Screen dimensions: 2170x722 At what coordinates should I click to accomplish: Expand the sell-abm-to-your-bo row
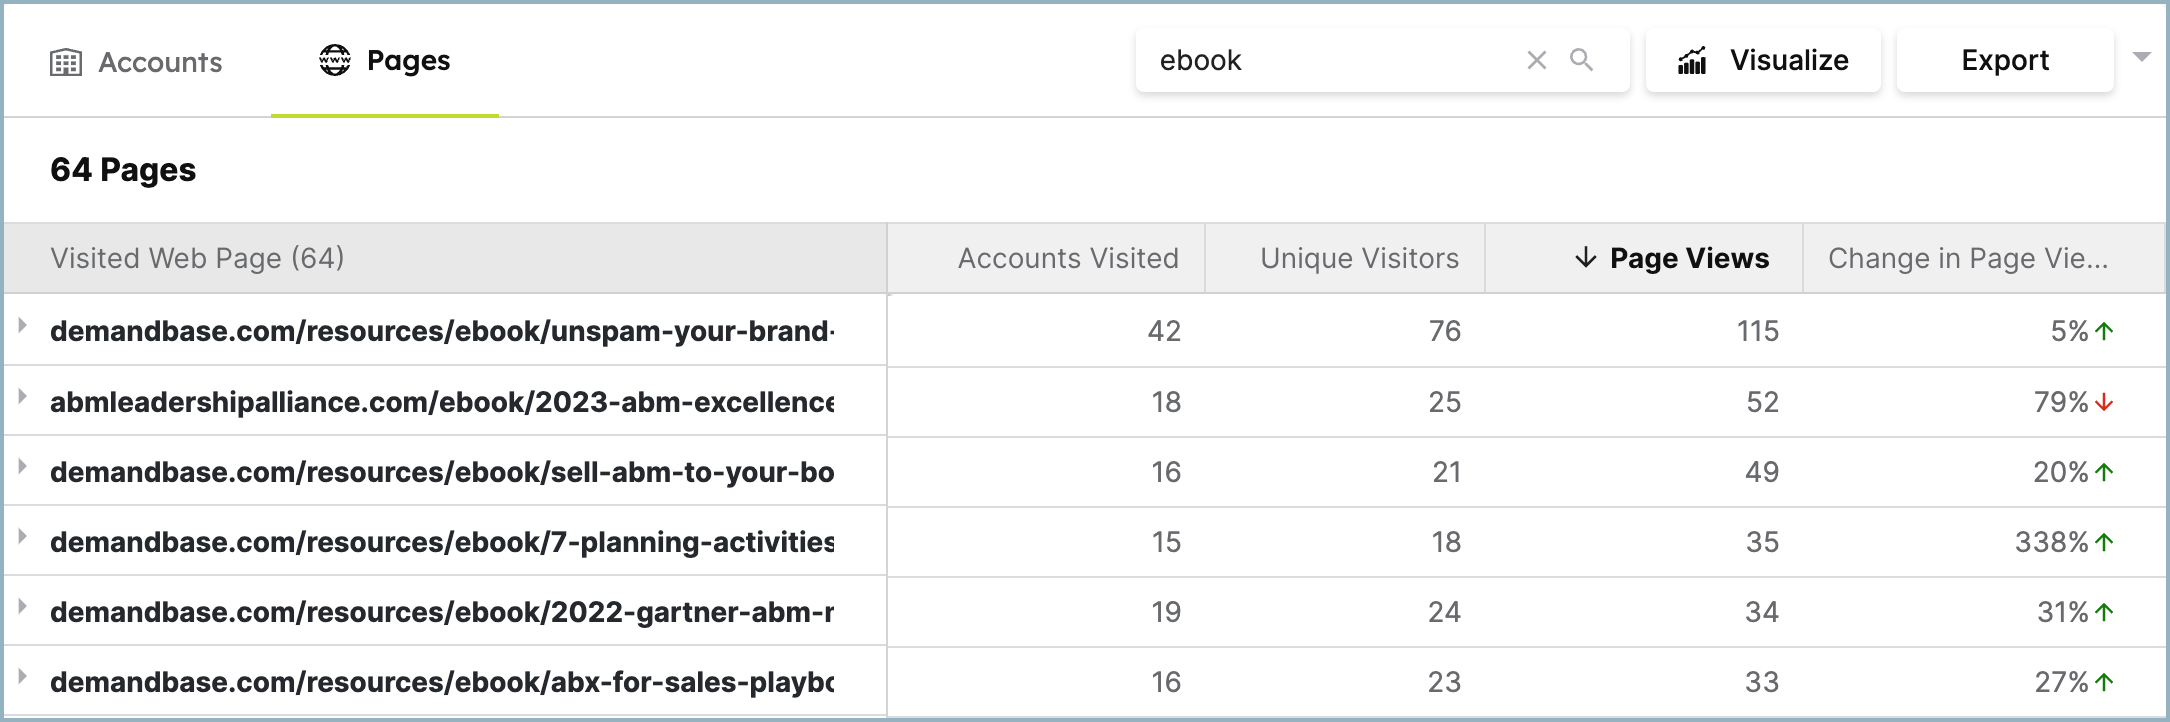click(x=22, y=466)
